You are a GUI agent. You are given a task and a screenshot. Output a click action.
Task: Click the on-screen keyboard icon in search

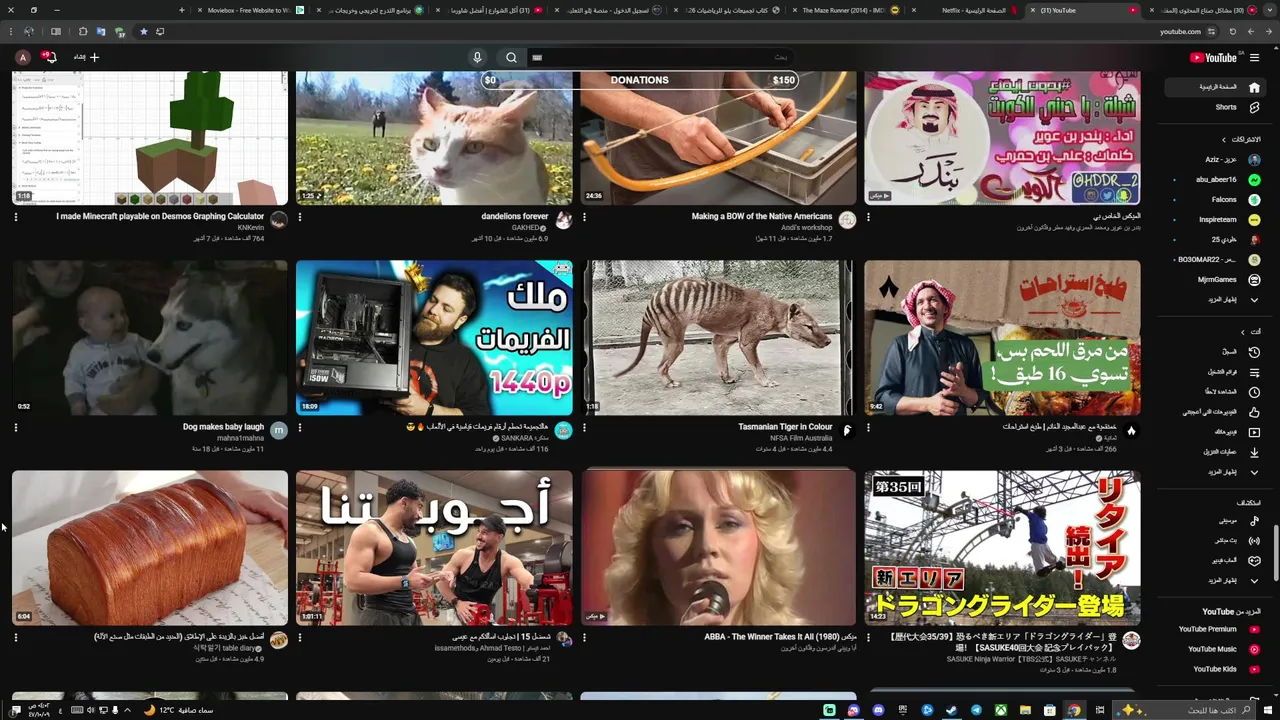[x=537, y=58]
